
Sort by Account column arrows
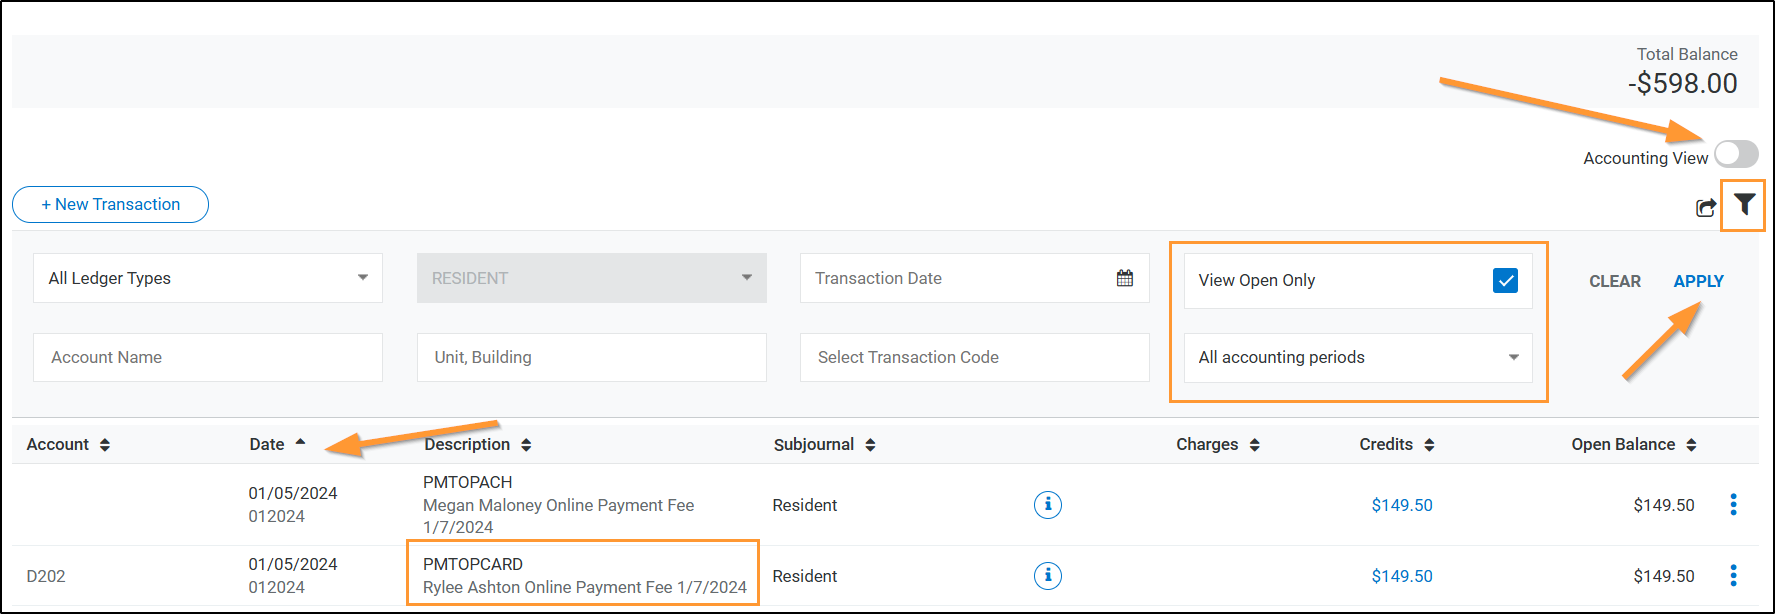click(105, 445)
